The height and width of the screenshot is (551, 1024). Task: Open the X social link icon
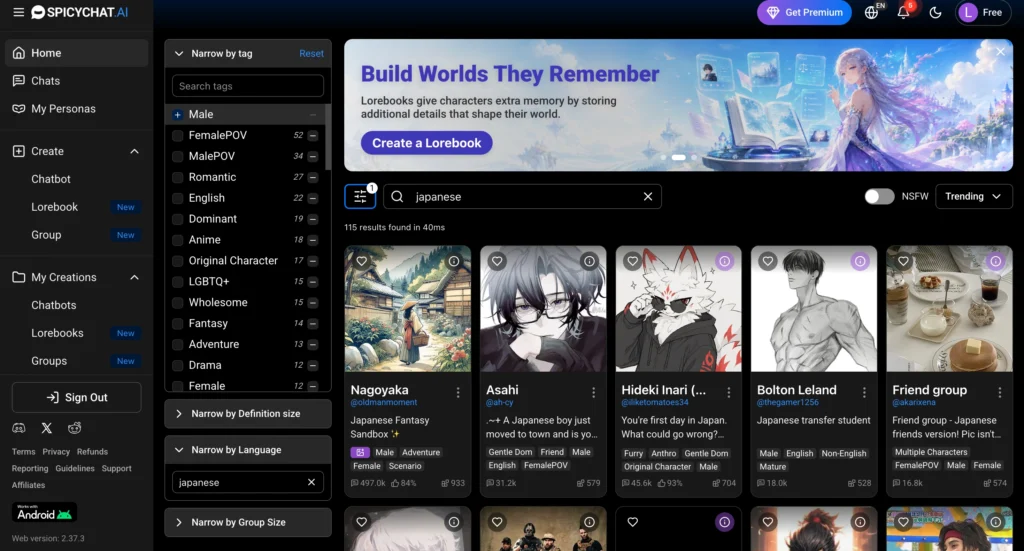coord(46,428)
